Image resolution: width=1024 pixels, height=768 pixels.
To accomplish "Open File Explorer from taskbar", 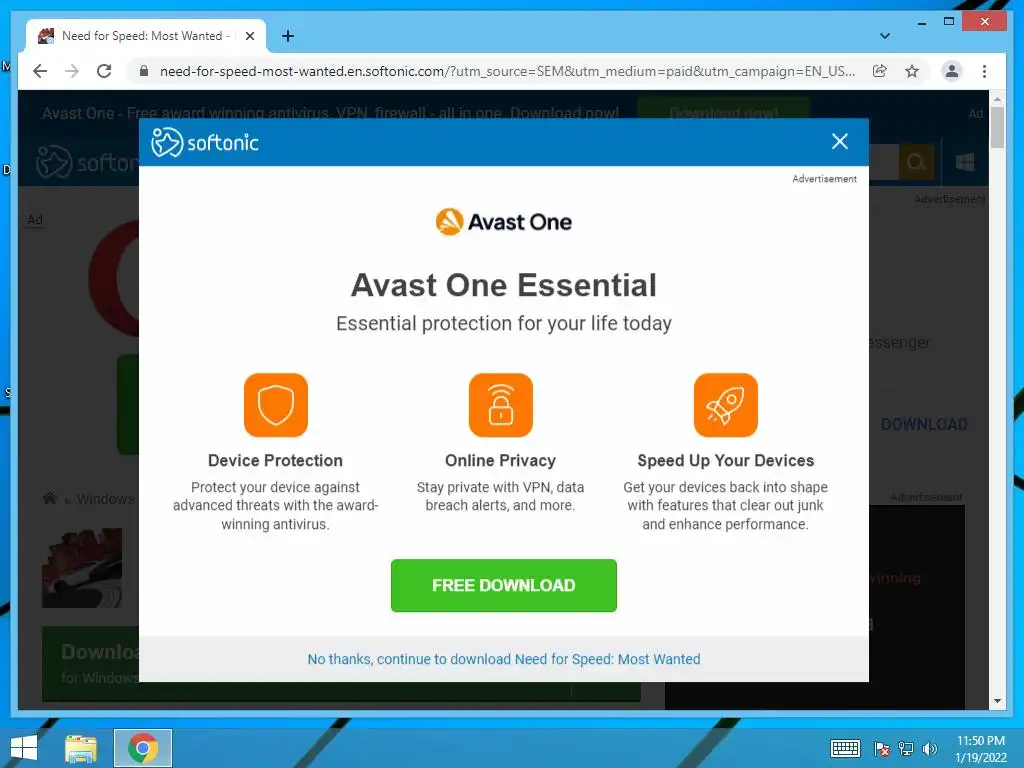I will point(81,748).
